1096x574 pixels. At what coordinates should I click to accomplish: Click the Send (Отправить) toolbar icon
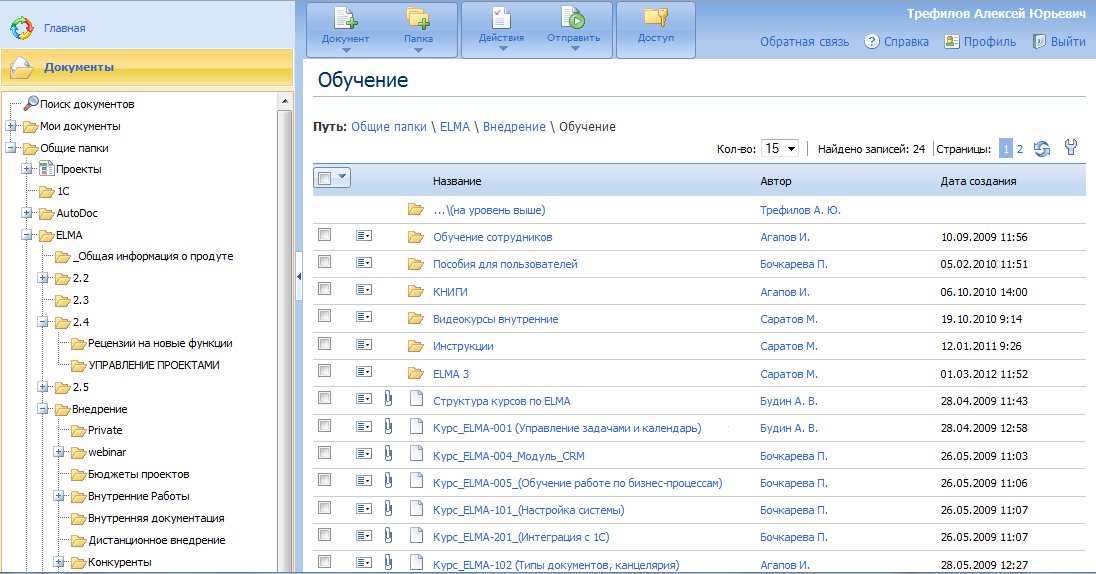pyautogui.click(x=573, y=18)
